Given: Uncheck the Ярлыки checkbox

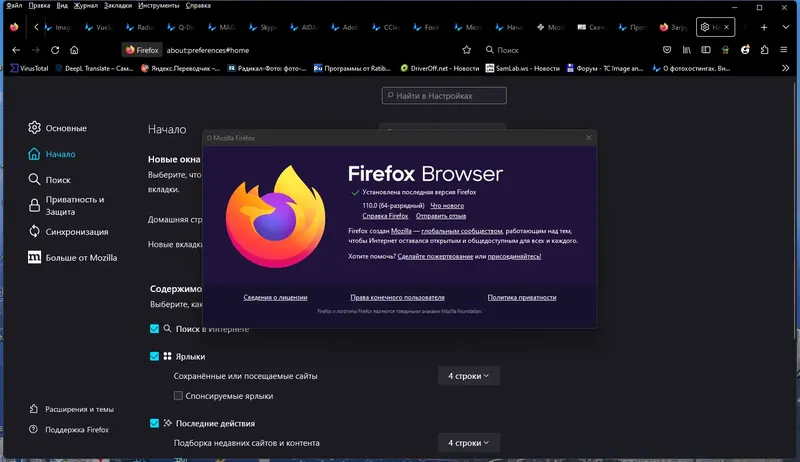Looking at the screenshot, I should click(x=155, y=356).
